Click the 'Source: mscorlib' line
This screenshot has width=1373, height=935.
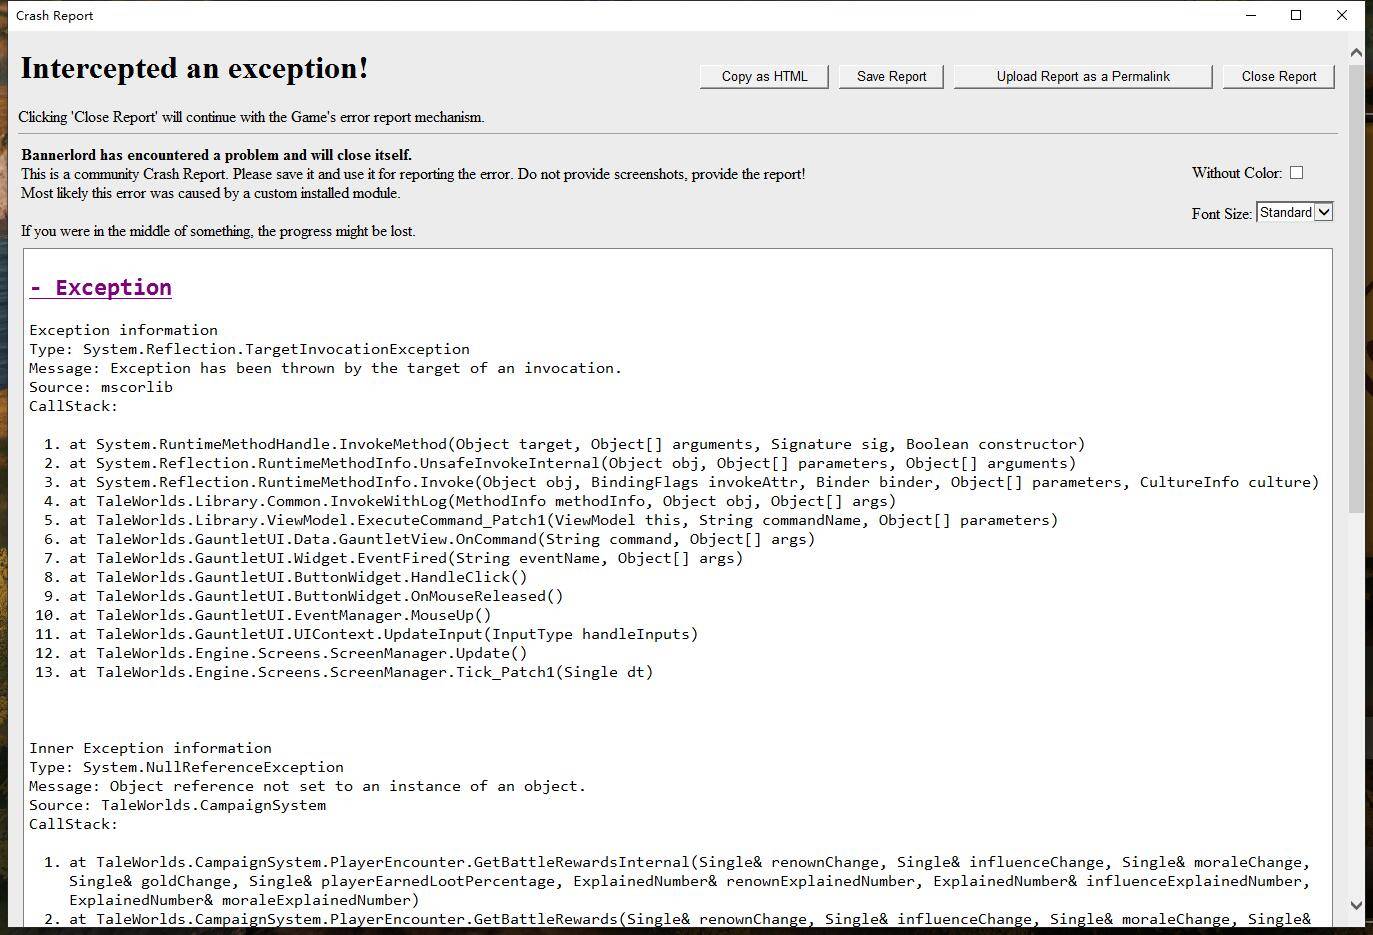101,387
